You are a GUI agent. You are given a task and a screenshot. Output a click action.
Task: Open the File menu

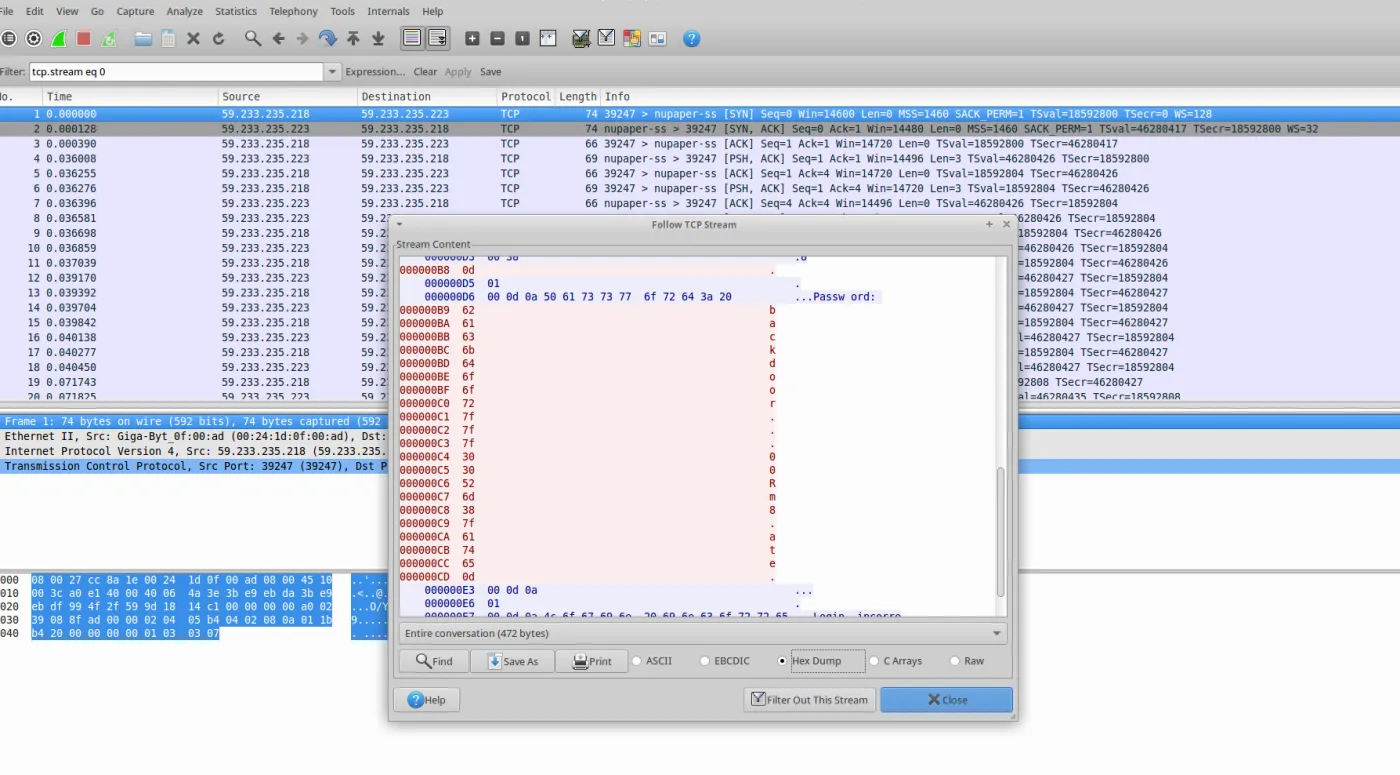pos(7,11)
